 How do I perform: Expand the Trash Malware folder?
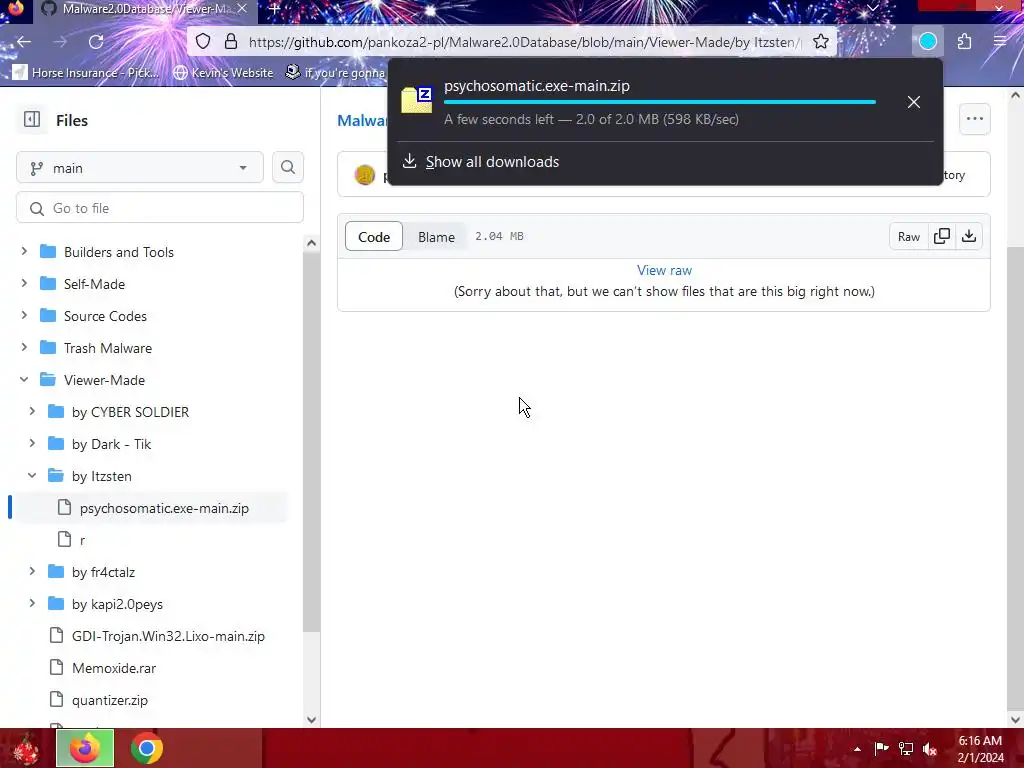(24, 347)
